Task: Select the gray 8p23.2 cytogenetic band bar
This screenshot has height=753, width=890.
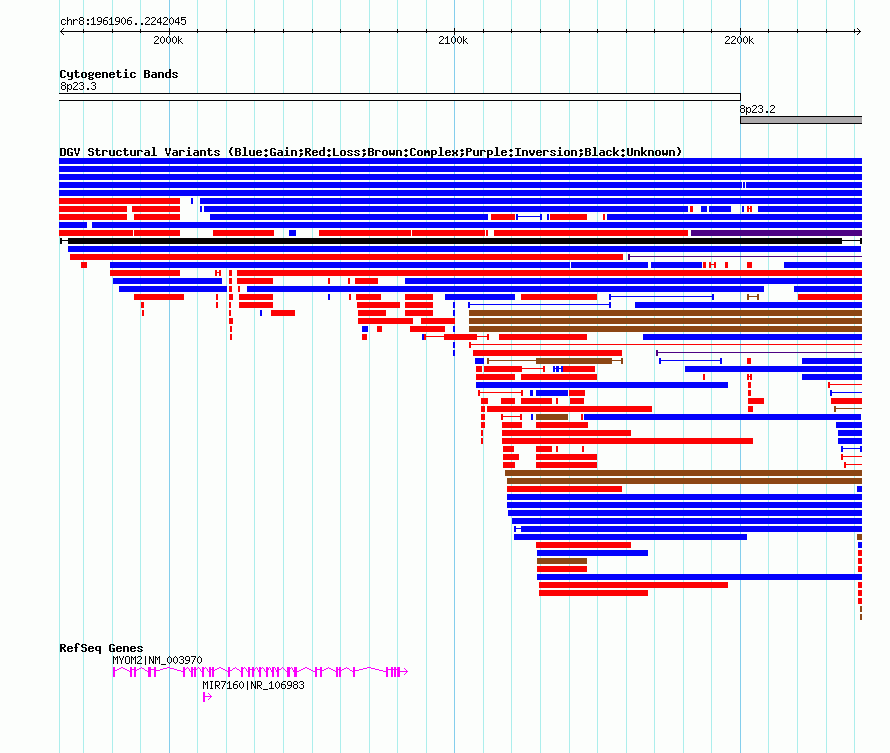Action: click(x=801, y=120)
